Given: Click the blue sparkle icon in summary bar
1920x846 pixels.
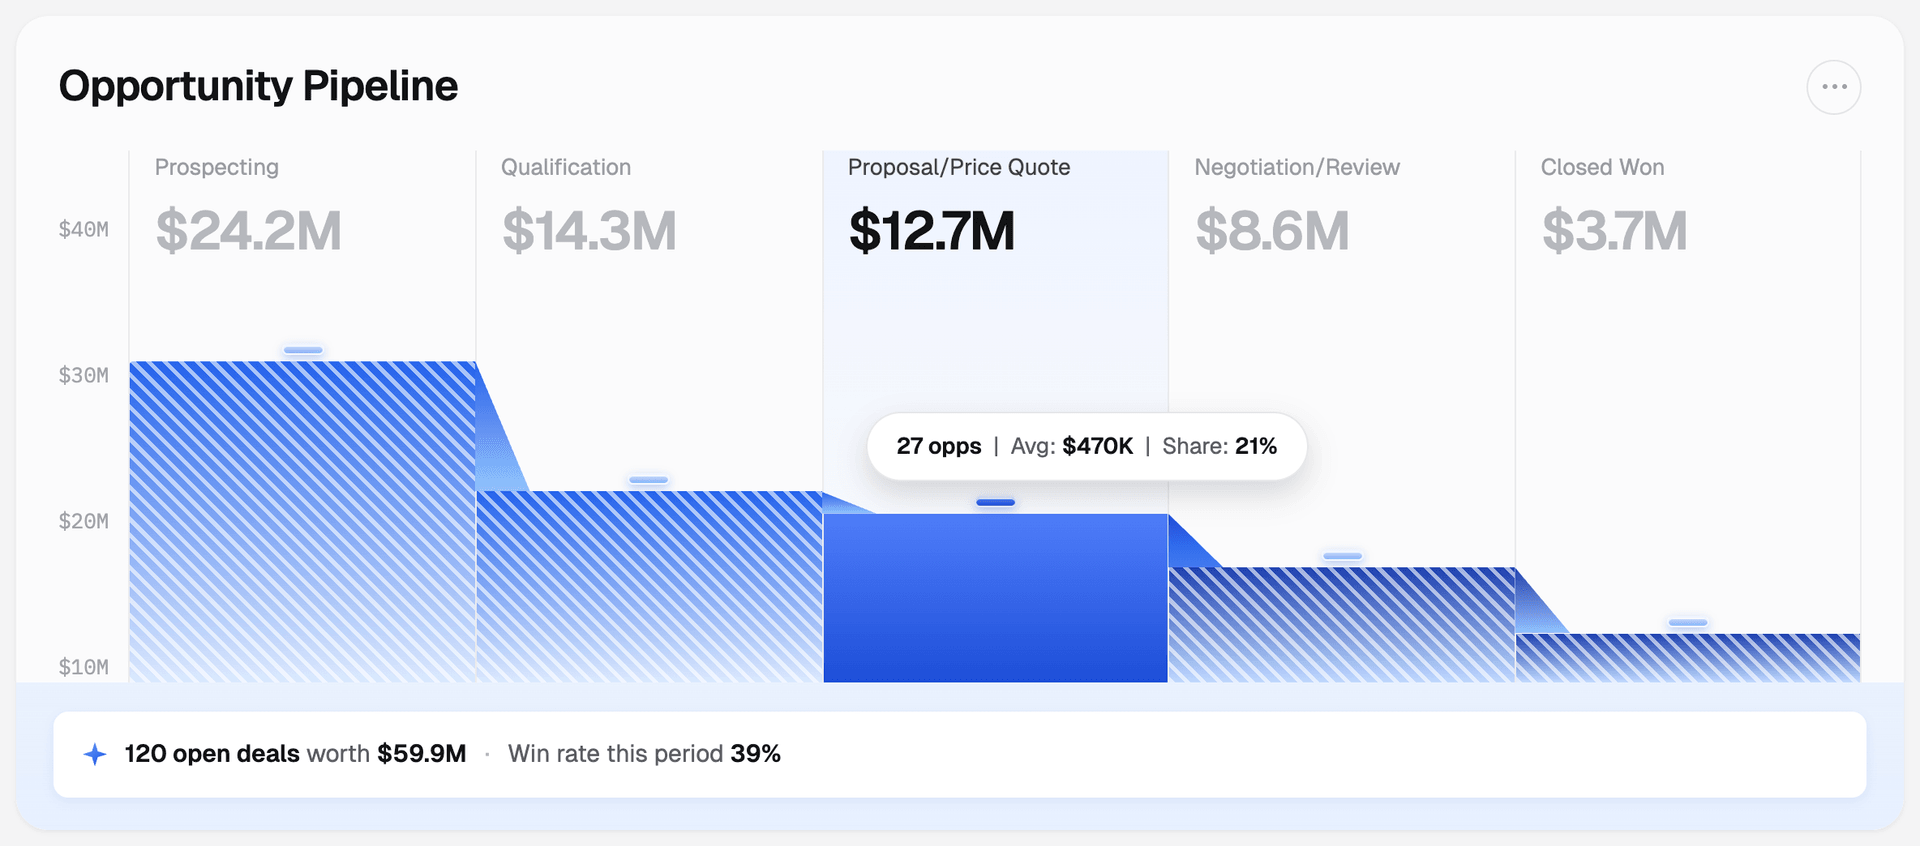Looking at the screenshot, I should click(x=95, y=754).
